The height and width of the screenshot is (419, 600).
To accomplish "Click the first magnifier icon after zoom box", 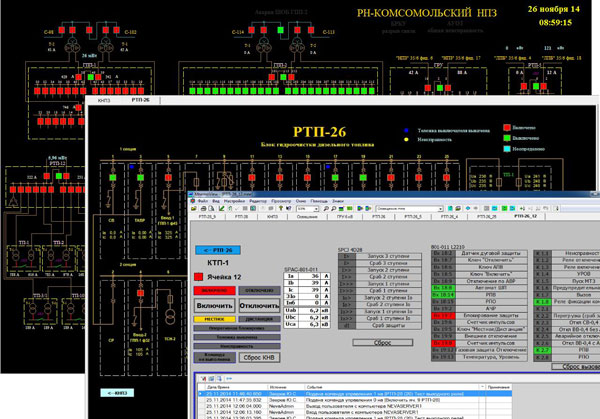I will (x=326, y=209).
